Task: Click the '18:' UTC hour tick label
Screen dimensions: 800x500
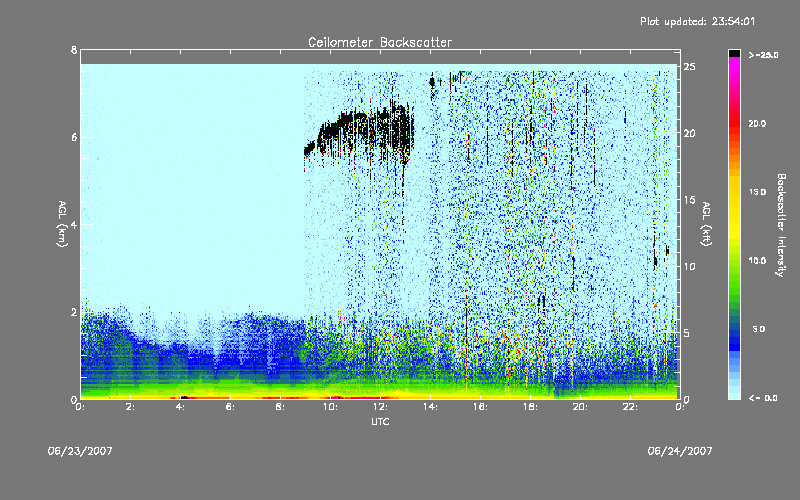Action: point(531,407)
